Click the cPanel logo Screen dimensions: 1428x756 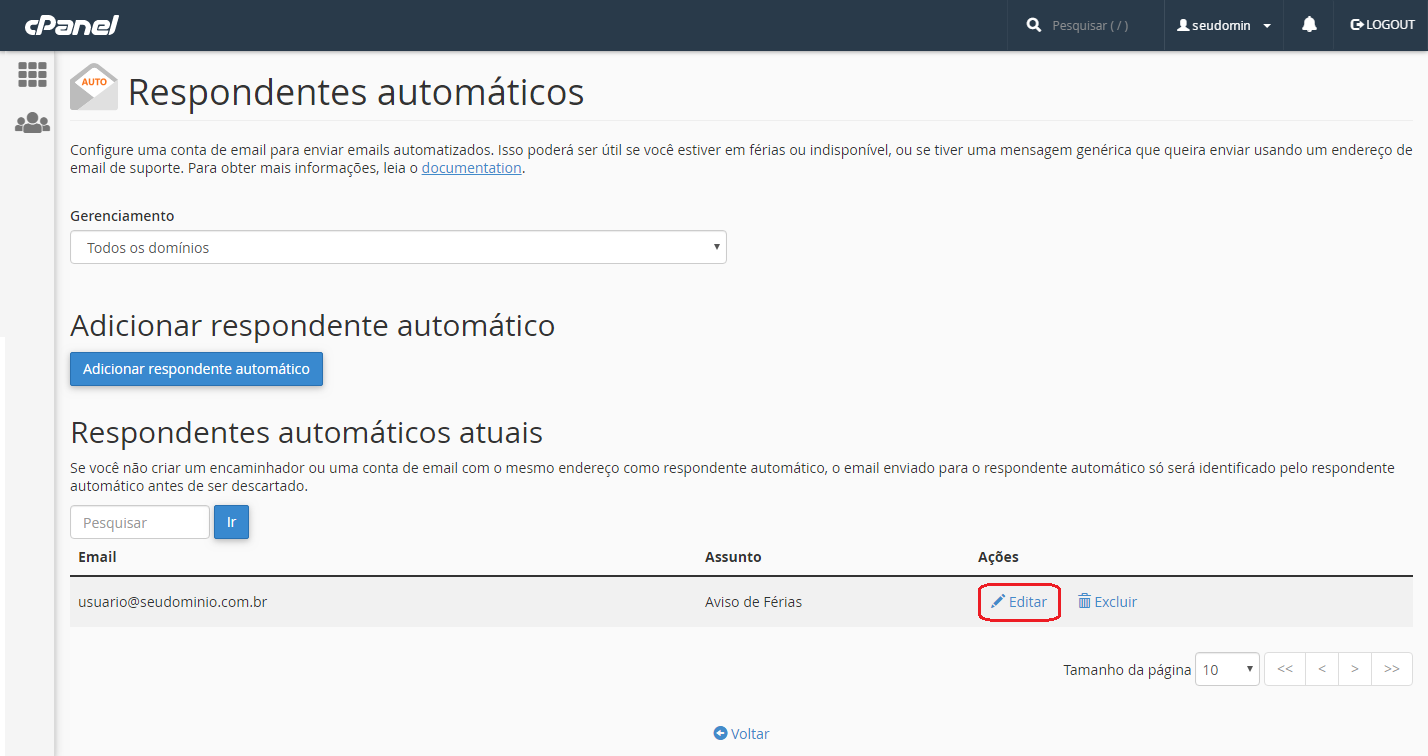tap(71, 25)
